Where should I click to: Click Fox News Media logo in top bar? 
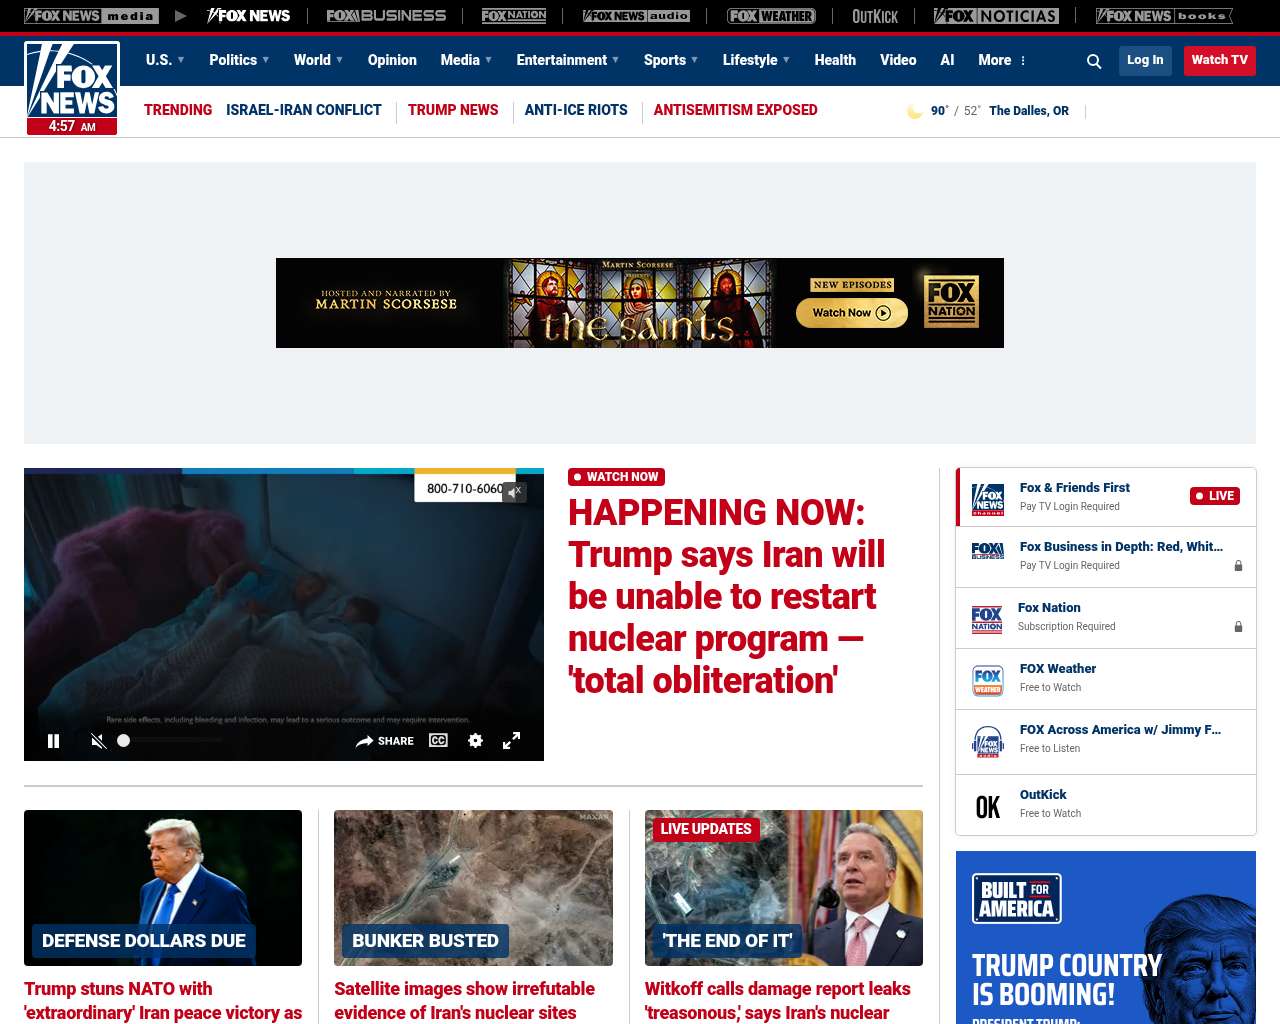point(91,16)
